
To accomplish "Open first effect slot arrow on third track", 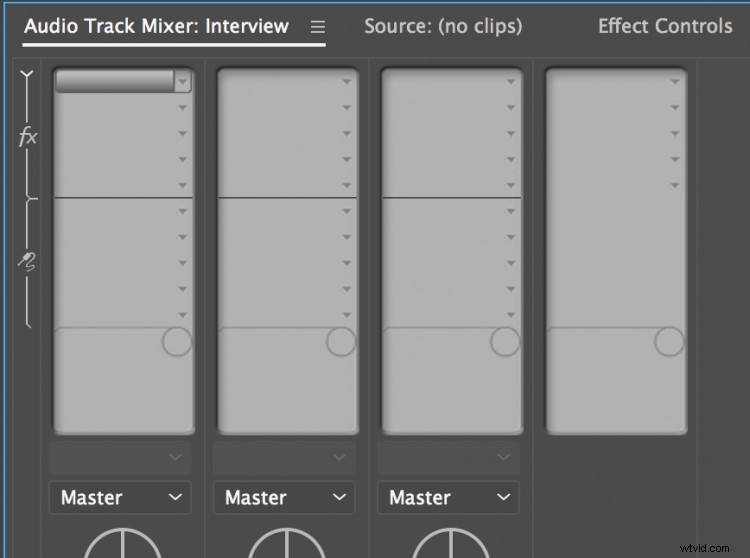I will 511,82.
